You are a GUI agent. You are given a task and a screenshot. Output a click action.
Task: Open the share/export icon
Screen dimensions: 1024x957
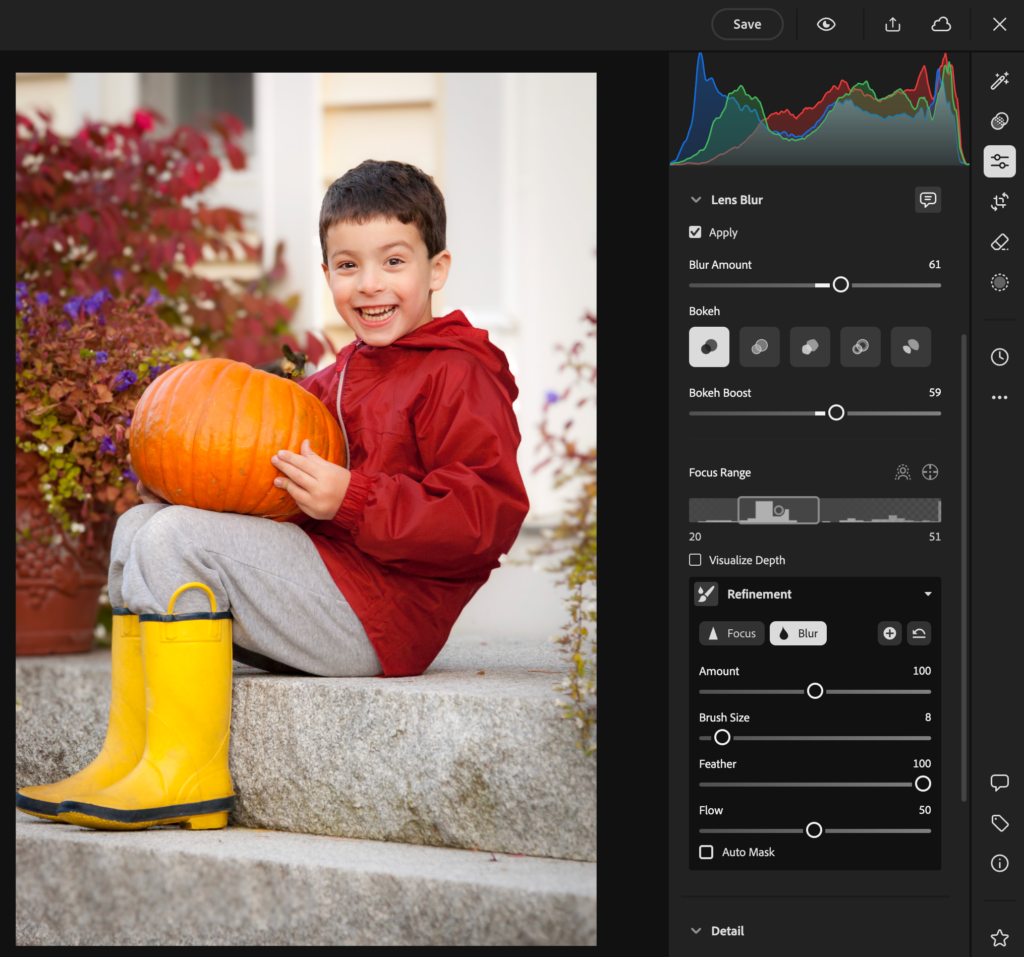[892, 25]
